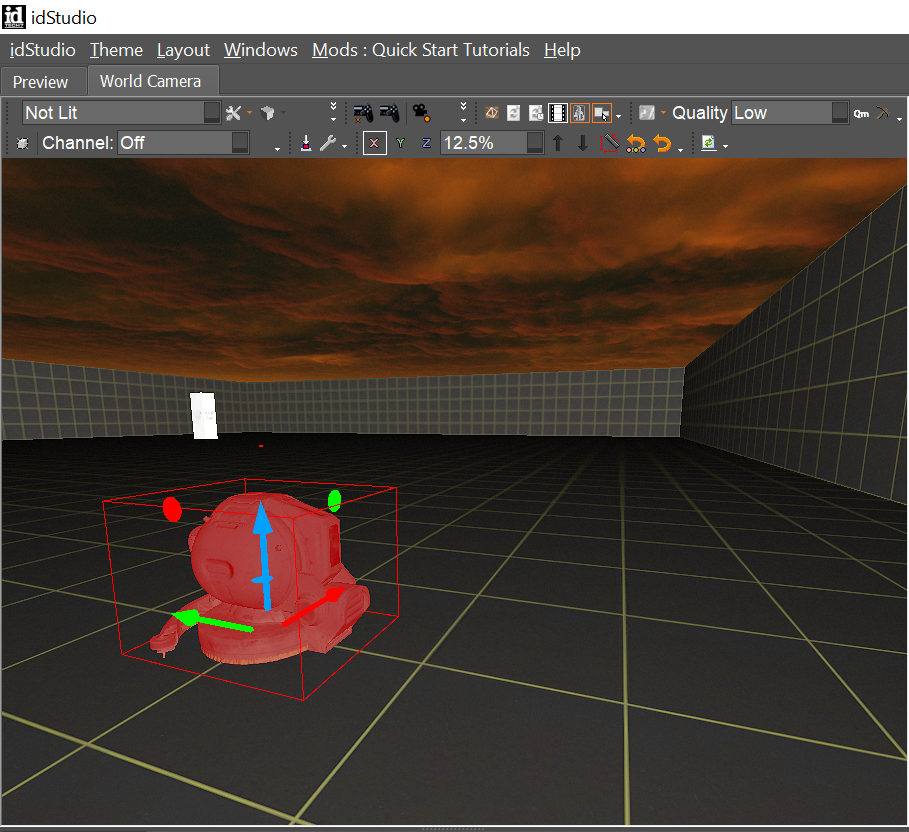Open the Windows menu

click(261, 50)
